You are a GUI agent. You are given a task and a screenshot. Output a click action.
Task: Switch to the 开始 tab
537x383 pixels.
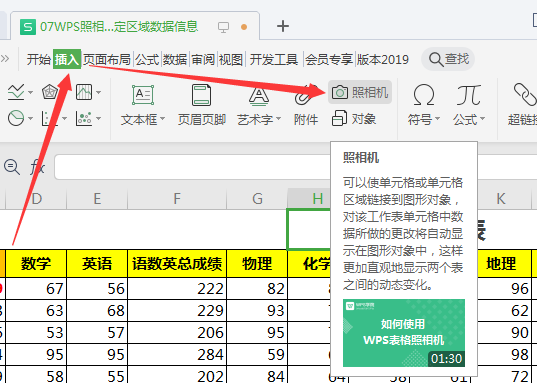click(39, 59)
